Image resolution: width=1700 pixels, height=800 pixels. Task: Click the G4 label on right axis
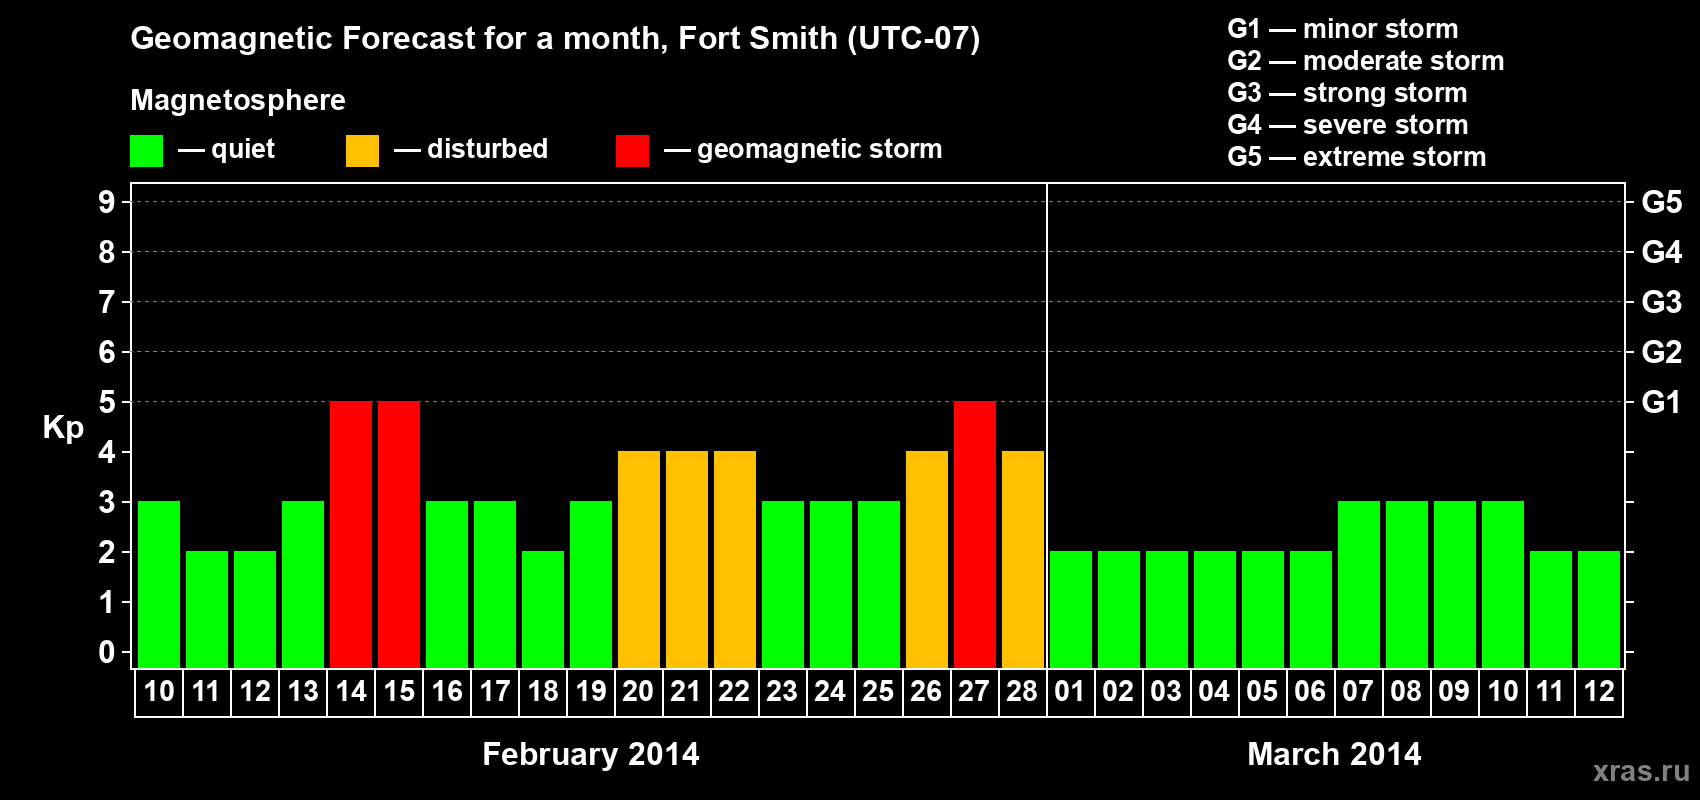click(1662, 252)
